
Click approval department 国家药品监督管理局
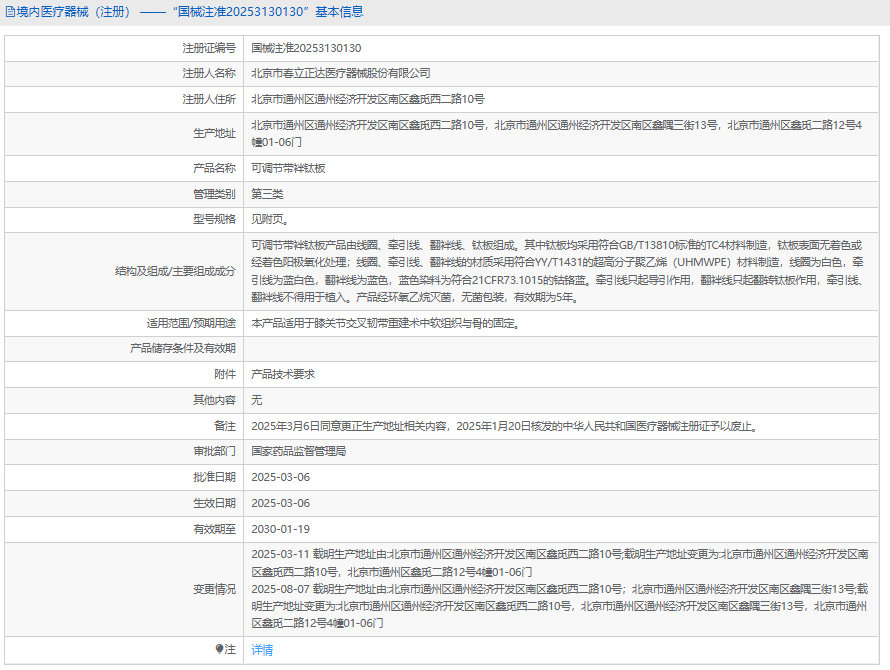click(298, 452)
